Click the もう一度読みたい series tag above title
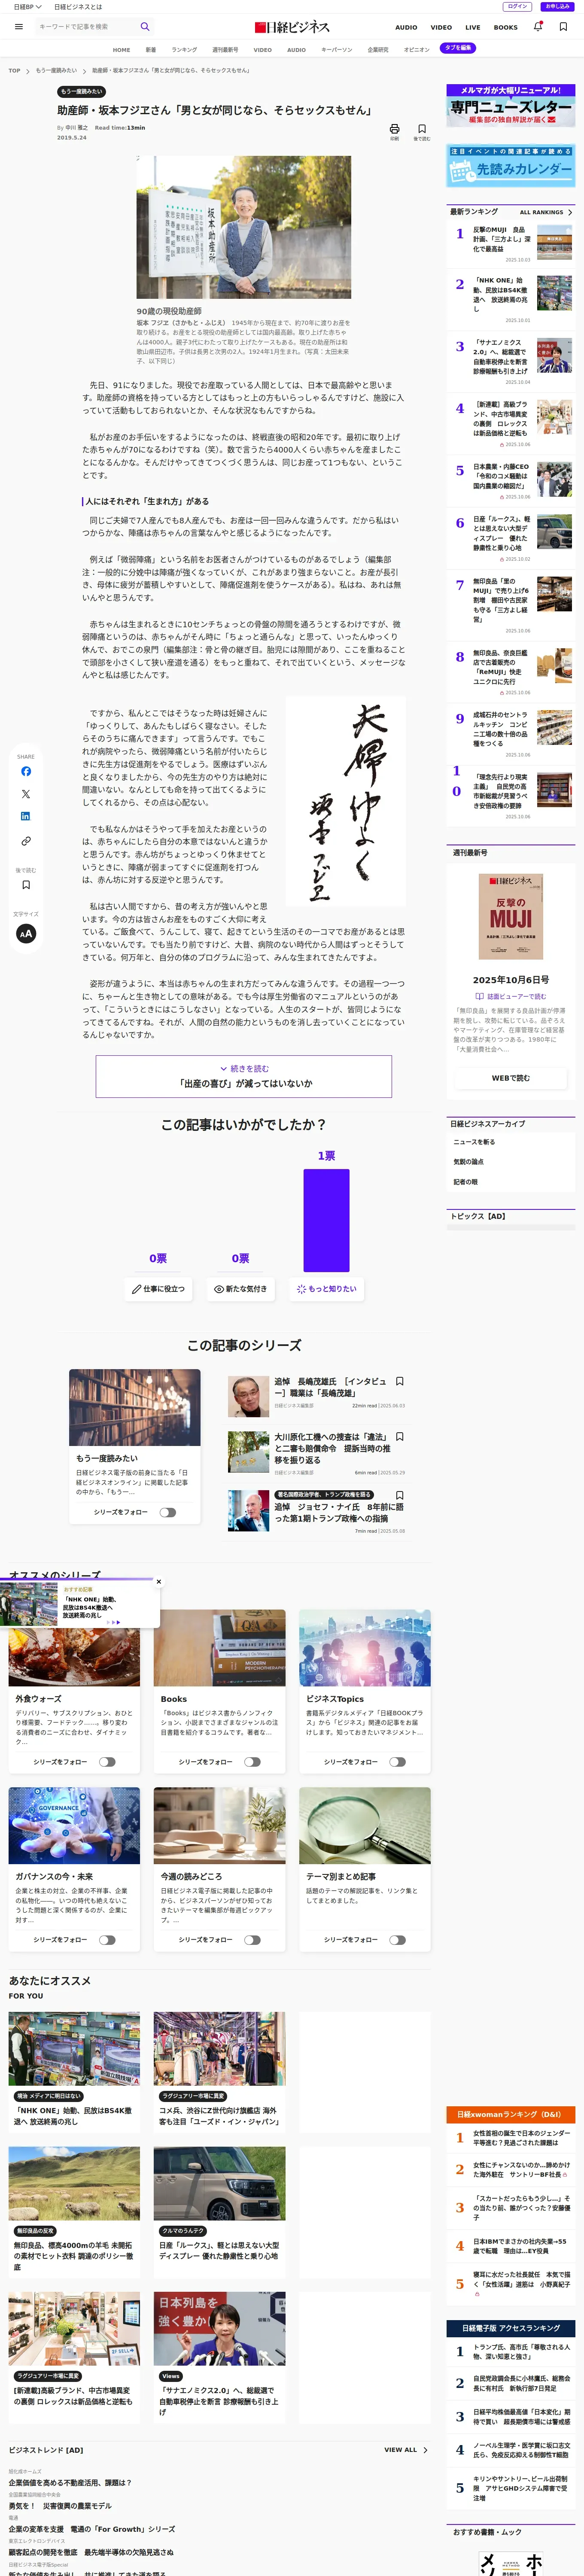This screenshot has height=2576, width=584. (x=82, y=92)
